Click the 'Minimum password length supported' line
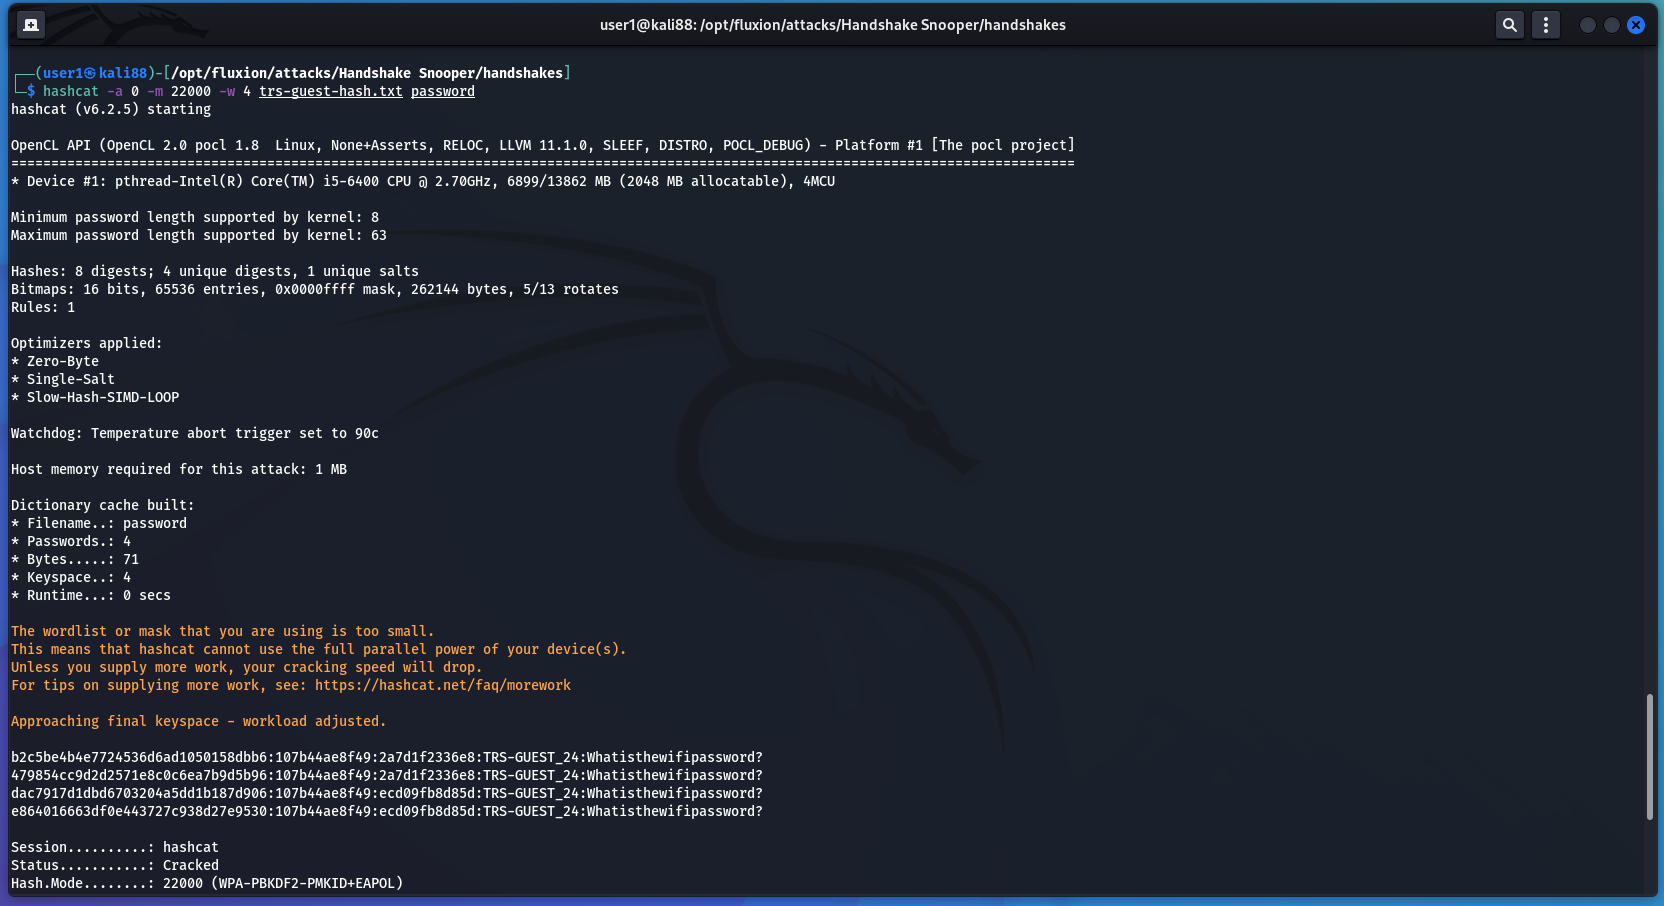The width and height of the screenshot is (1664, 906). [x=195, y=217]
